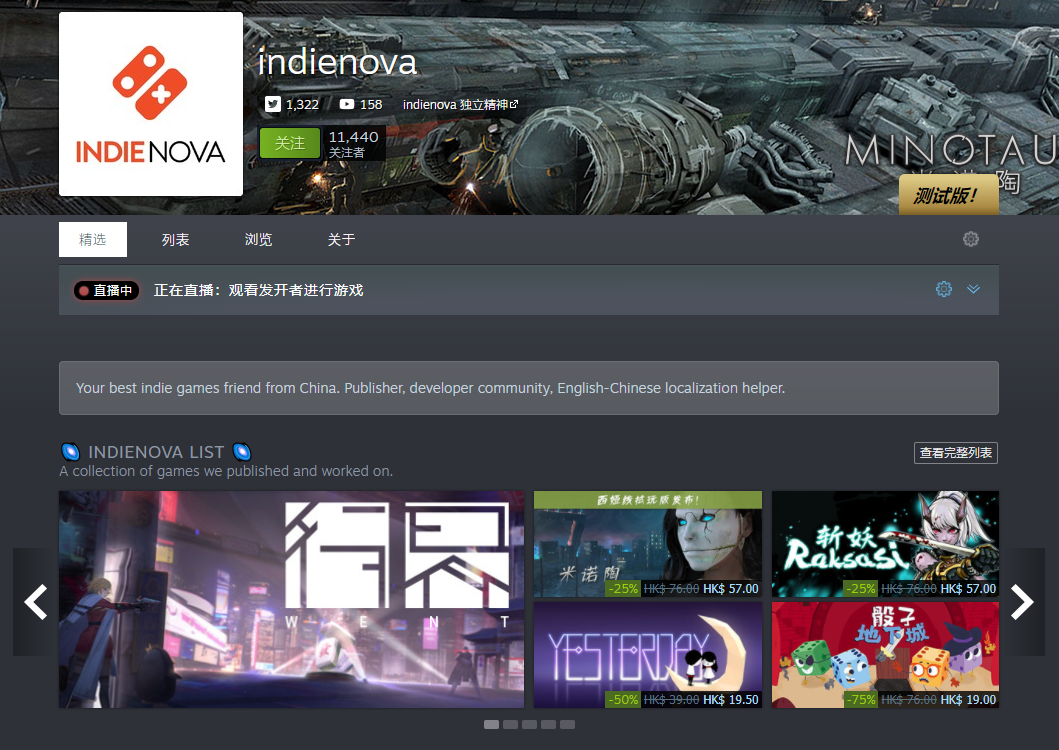Image resolution: width=1059 pixels, height=750 pixels.
Task: Switch to the 列表 tab
Action: (x=176, y=239)
